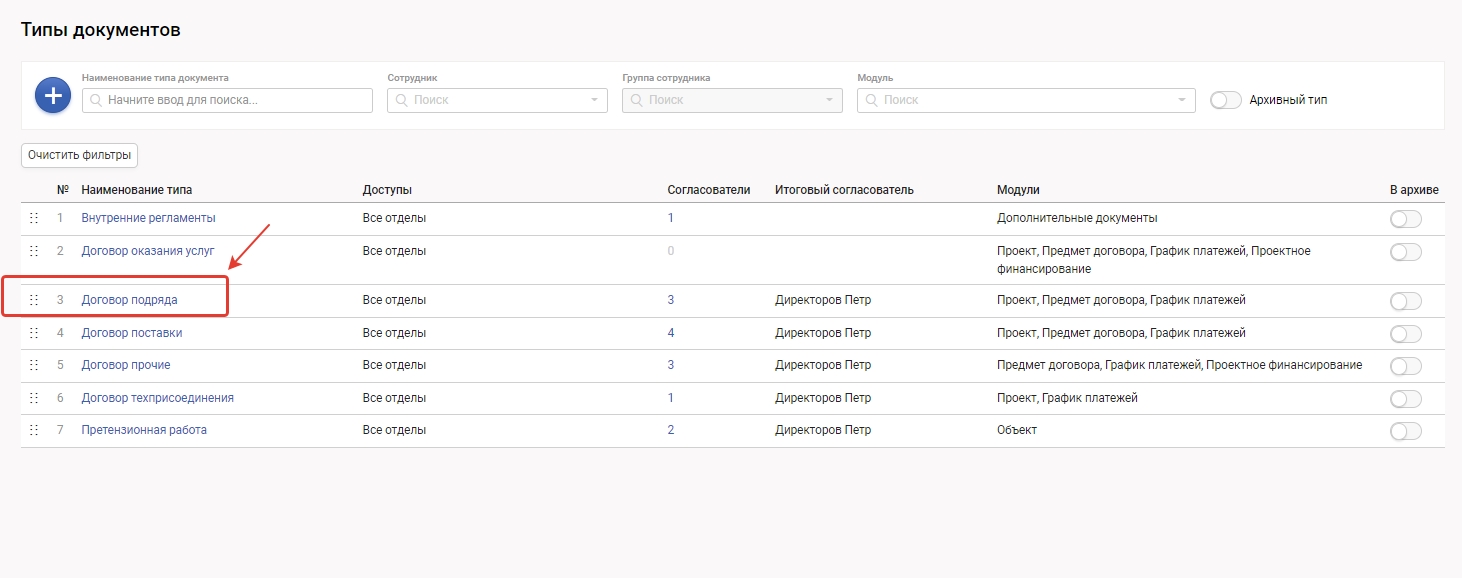This screenshot has width=1462, height=578.
Task: Toggle archive switch for Договор поставки
Action: 1405,334
